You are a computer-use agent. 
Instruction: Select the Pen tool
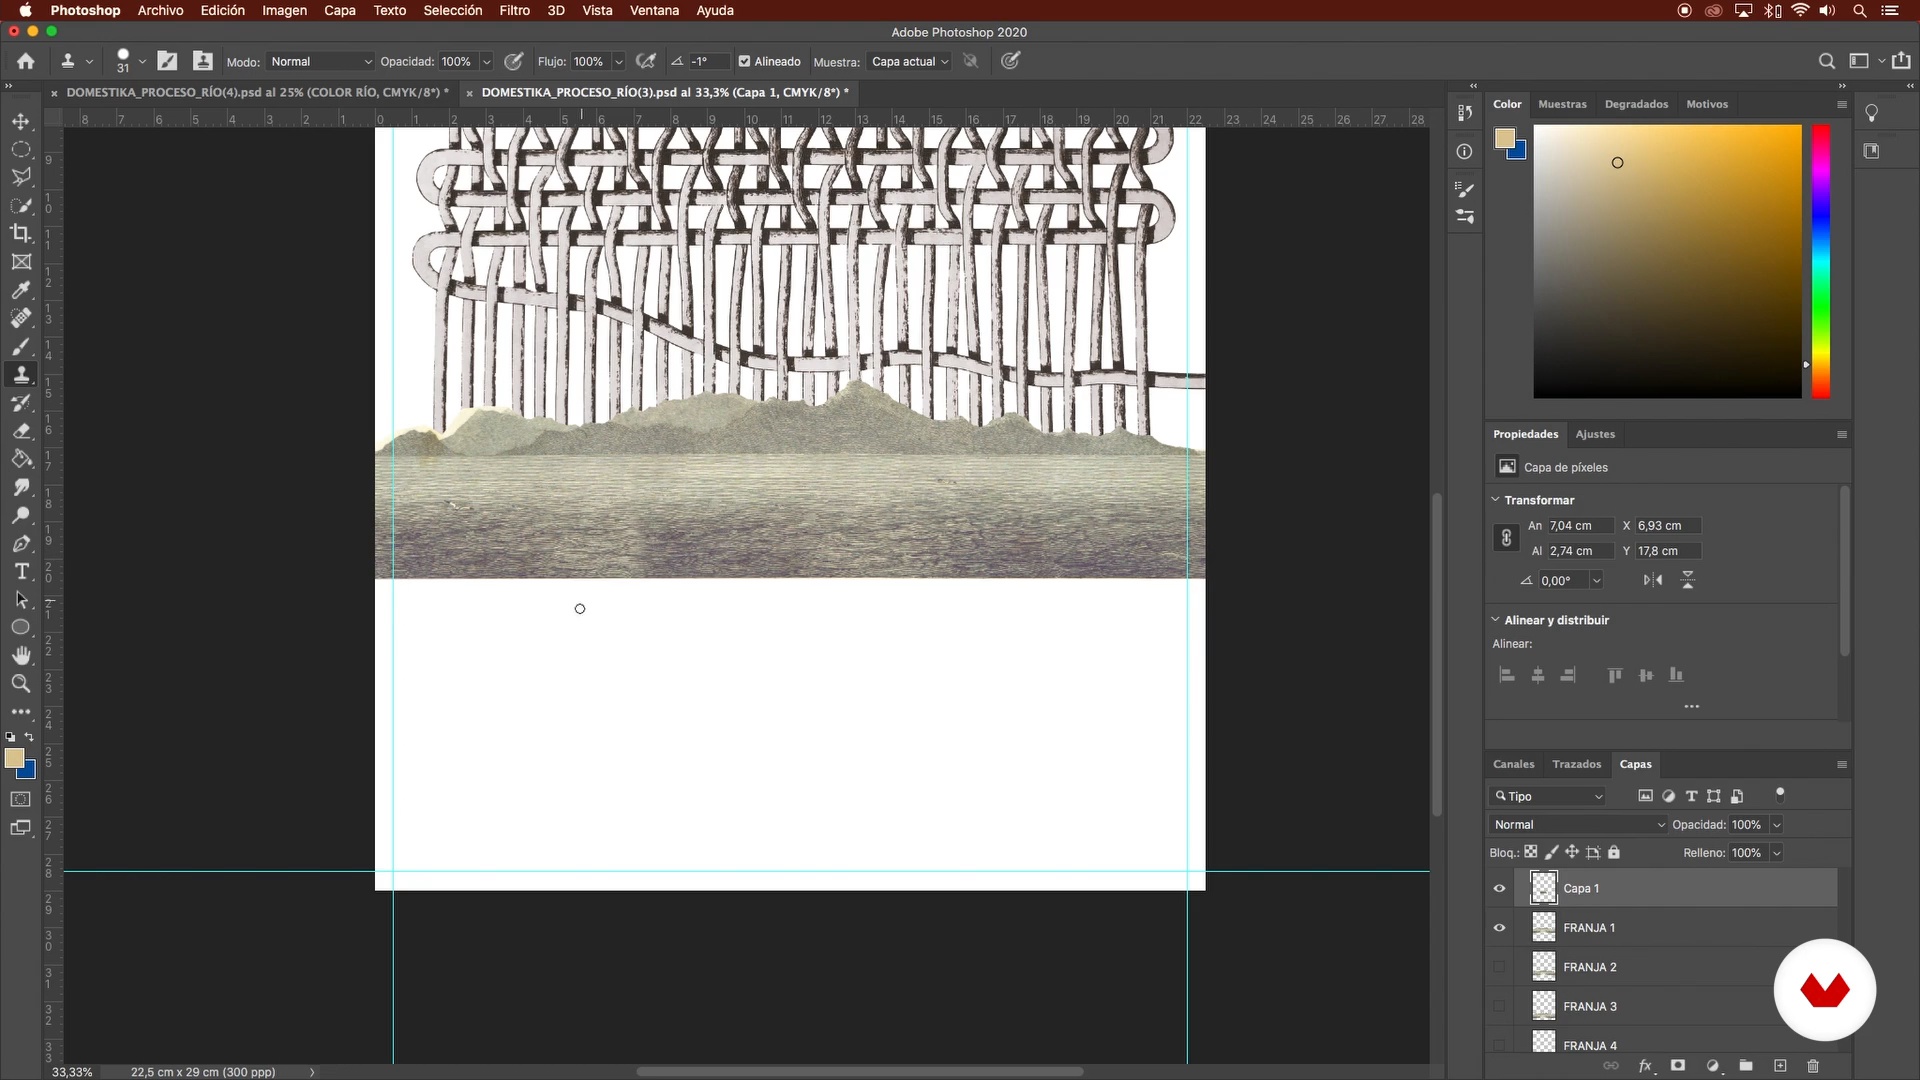(21, 544)
